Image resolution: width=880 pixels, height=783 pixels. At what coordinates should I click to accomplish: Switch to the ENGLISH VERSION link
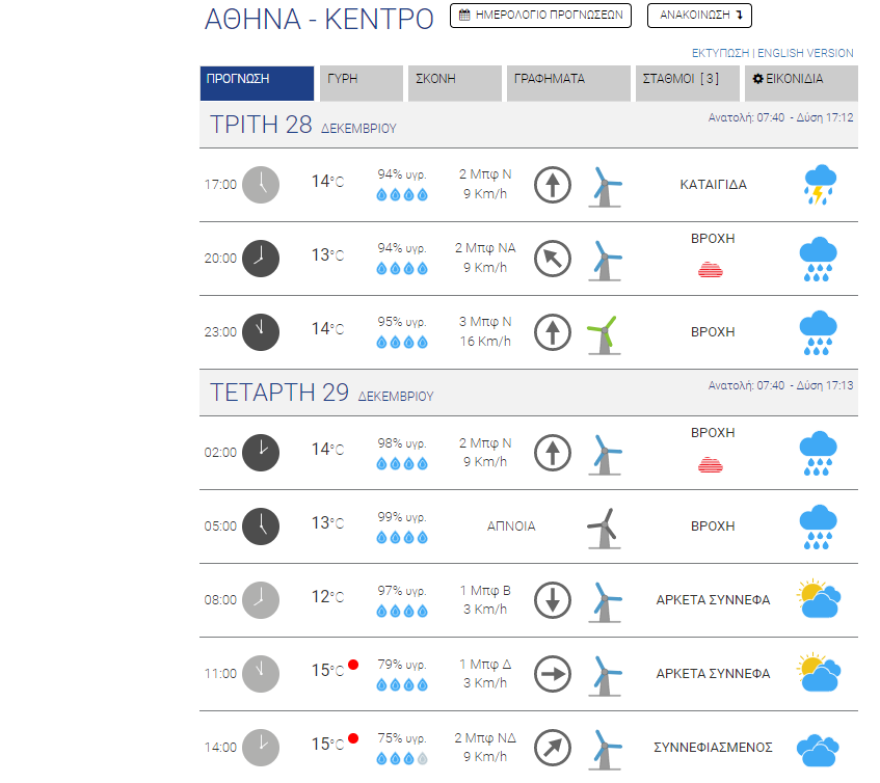tap(806, 53)
